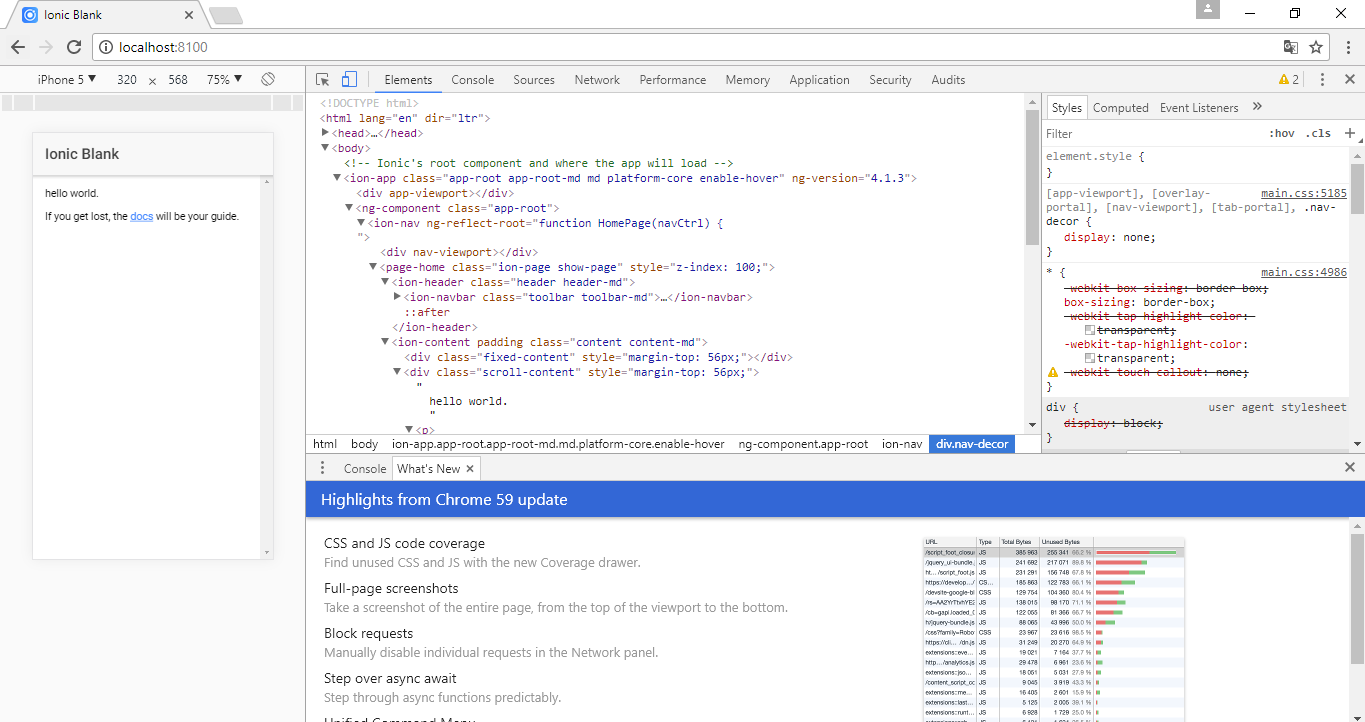Switch to Event Listeners tab
Viewport: 1365px width, 722px height.
1199,108
